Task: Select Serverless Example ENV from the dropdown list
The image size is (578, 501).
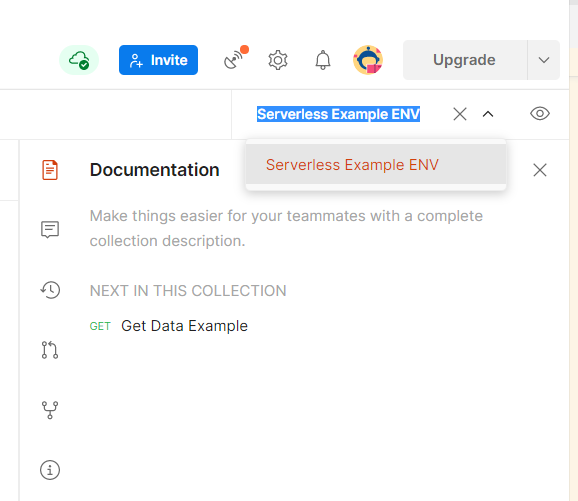Action: [x=376, y=164]
